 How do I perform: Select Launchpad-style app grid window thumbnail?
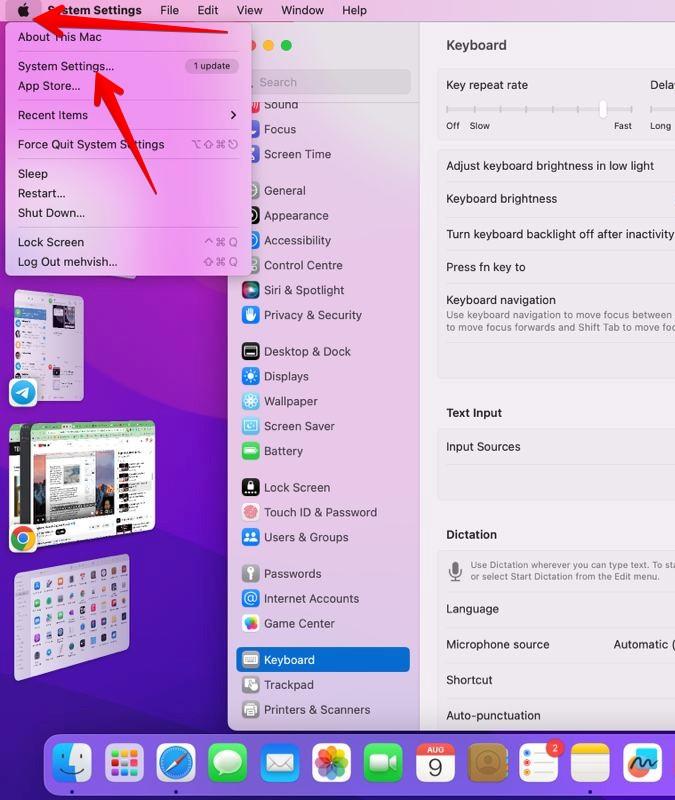(72, 617)
